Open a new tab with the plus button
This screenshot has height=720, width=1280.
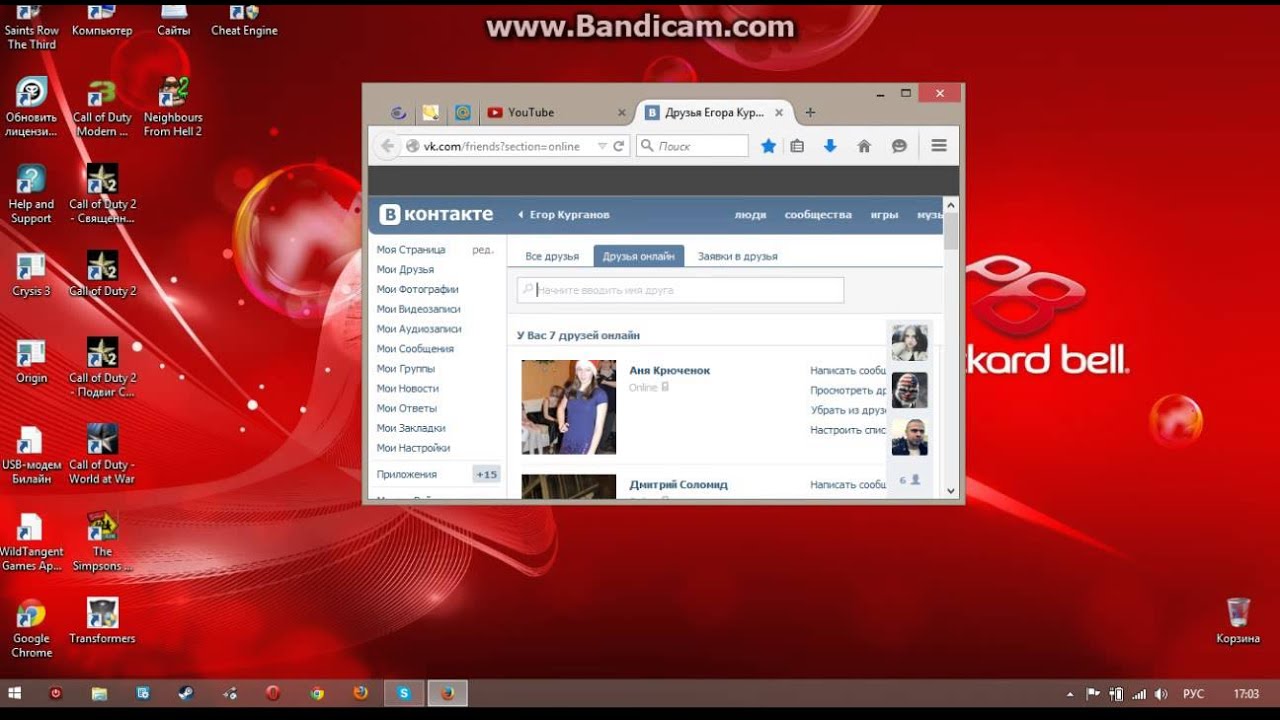810,112
